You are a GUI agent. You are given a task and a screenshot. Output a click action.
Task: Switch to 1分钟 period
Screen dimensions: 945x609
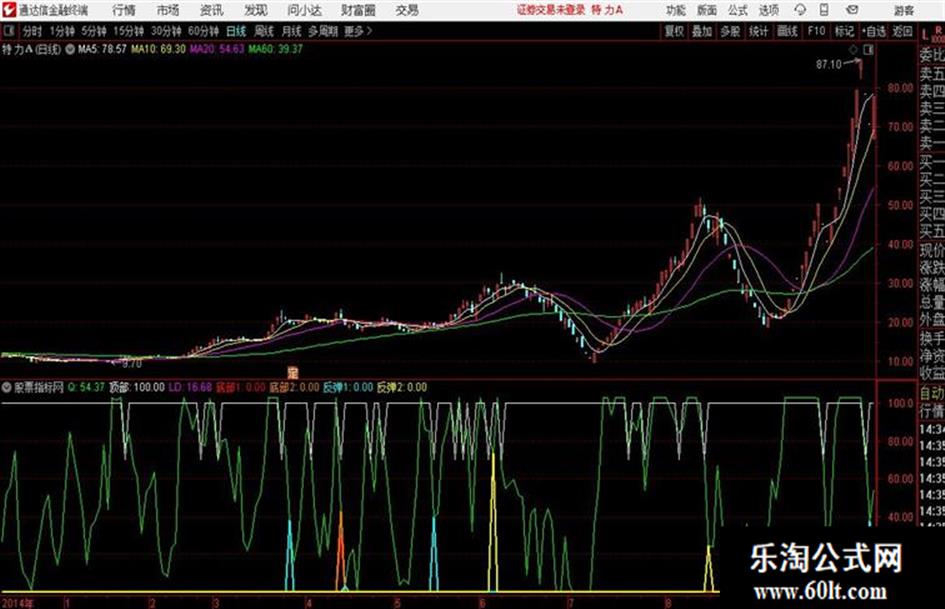(62, 31)
